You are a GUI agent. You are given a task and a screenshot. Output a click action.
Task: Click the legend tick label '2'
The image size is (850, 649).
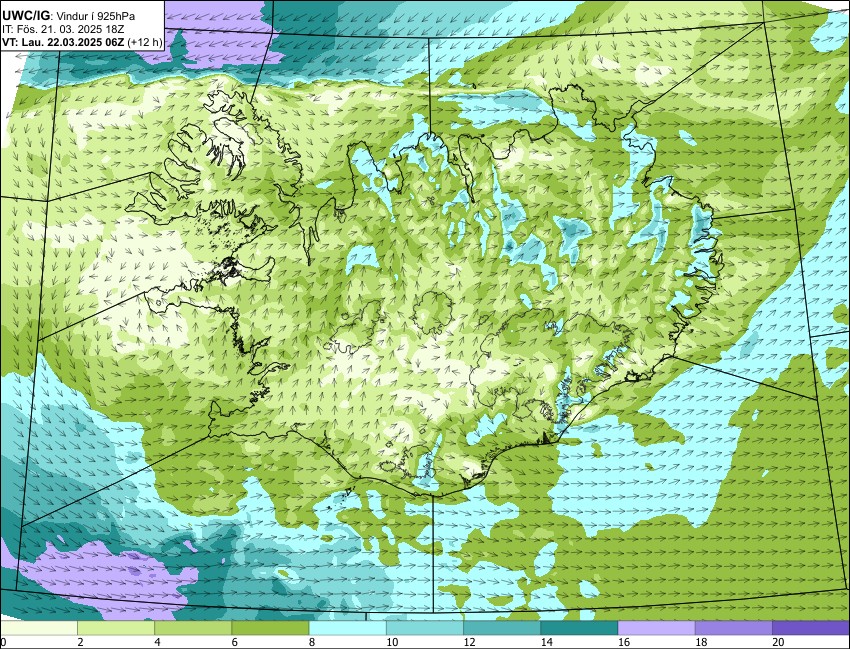point(80,642)
